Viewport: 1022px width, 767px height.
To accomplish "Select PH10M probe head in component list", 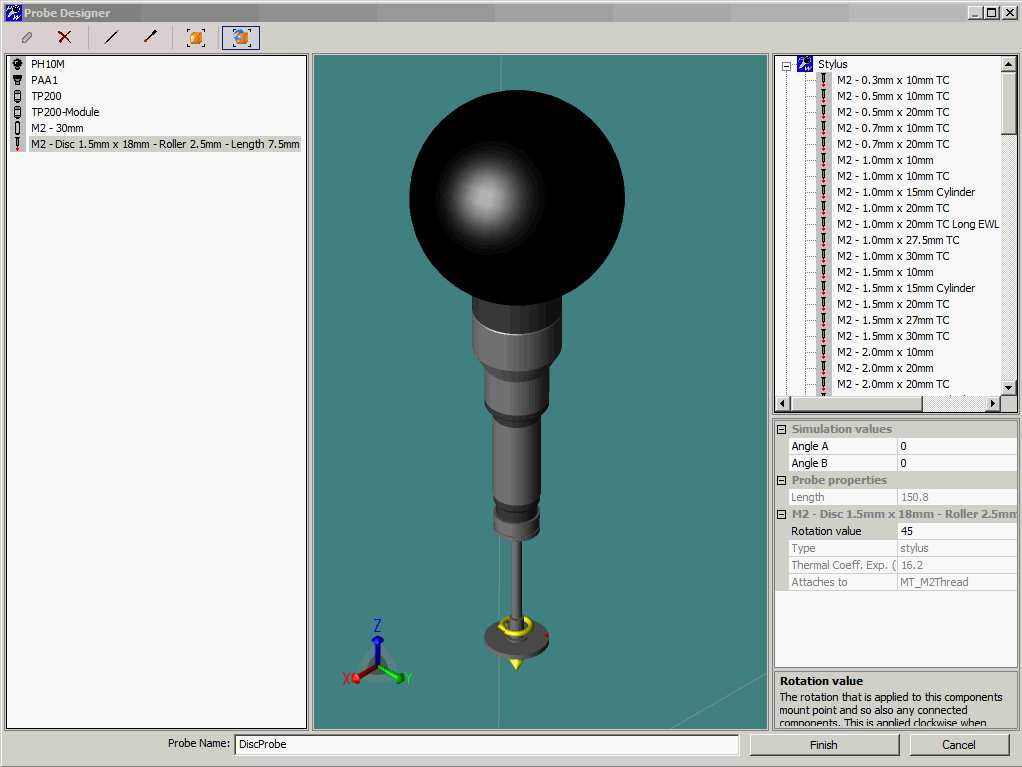I will click(x=48, y=64).
